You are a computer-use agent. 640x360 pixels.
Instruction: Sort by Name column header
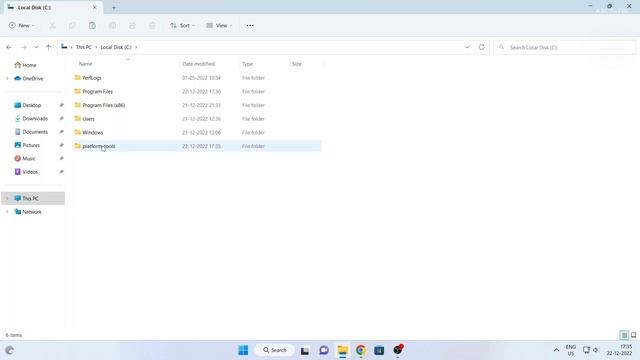pos(85,64)
